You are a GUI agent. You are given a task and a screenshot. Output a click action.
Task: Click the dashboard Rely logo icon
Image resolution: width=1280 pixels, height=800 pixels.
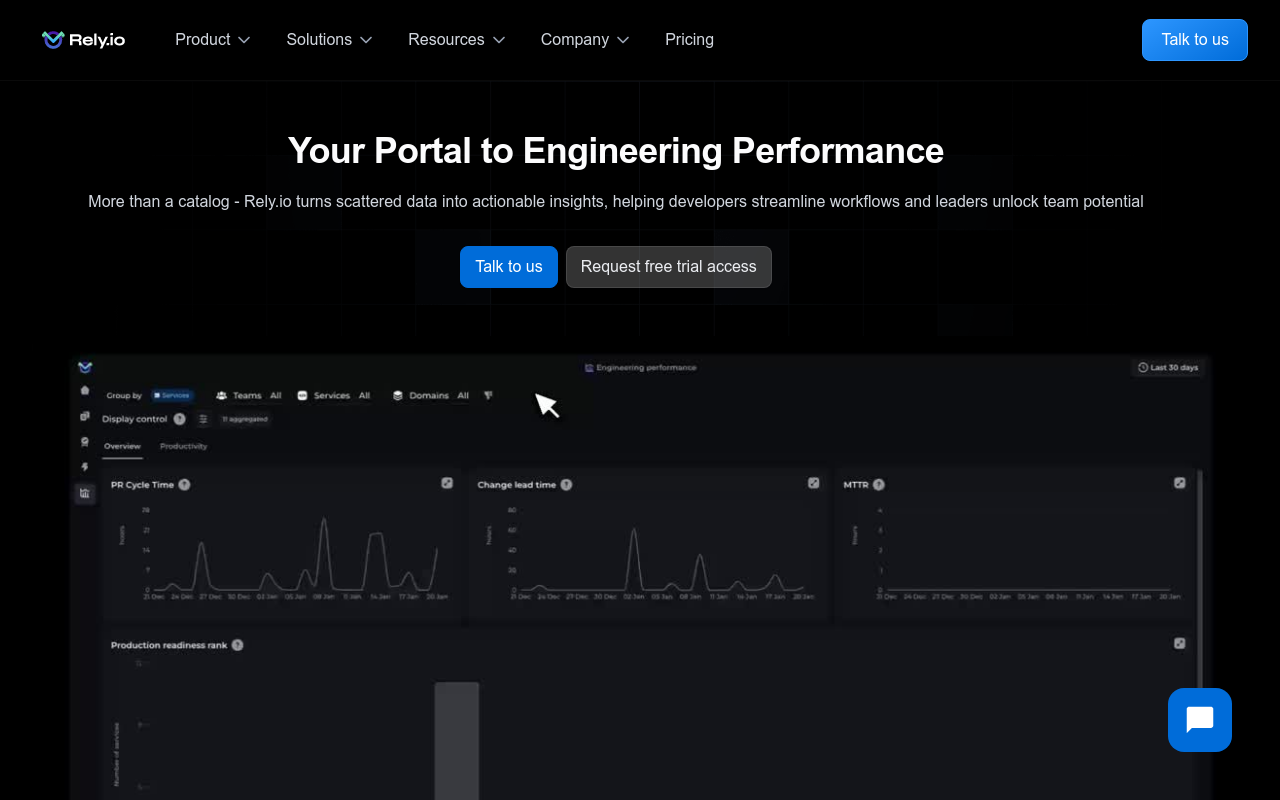85,367
